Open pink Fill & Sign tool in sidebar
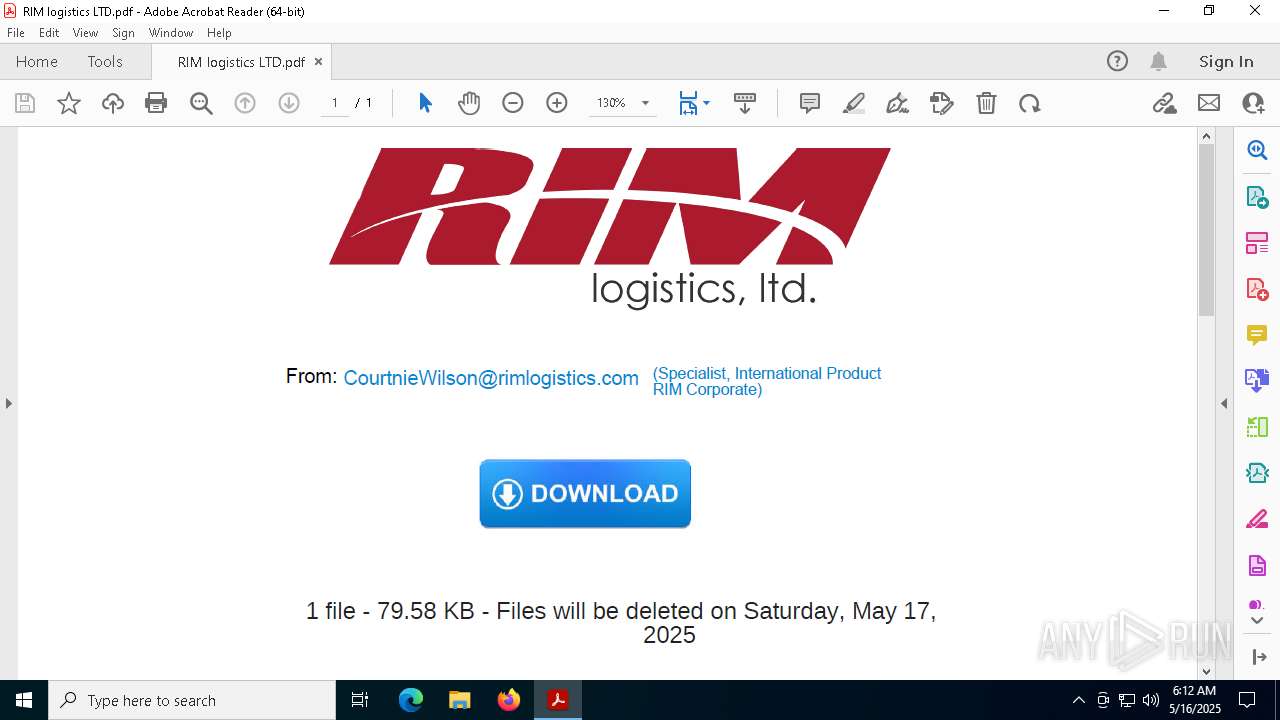 (1257, 519)
